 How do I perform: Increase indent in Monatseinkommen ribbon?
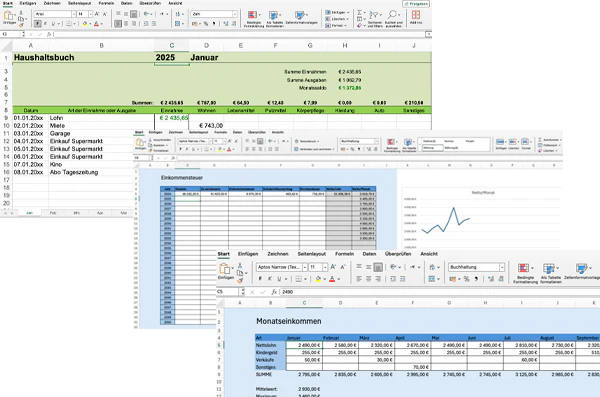pyautogui.click(x=403, y=279)
